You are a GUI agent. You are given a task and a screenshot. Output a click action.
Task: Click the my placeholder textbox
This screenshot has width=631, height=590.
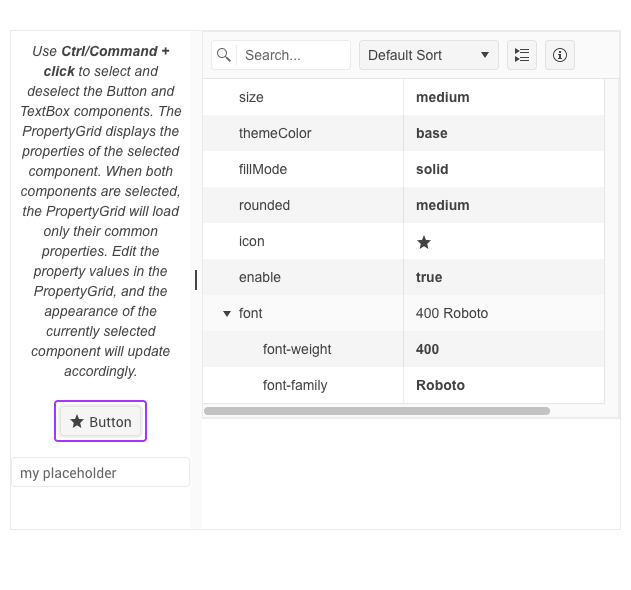pos(100,473)
